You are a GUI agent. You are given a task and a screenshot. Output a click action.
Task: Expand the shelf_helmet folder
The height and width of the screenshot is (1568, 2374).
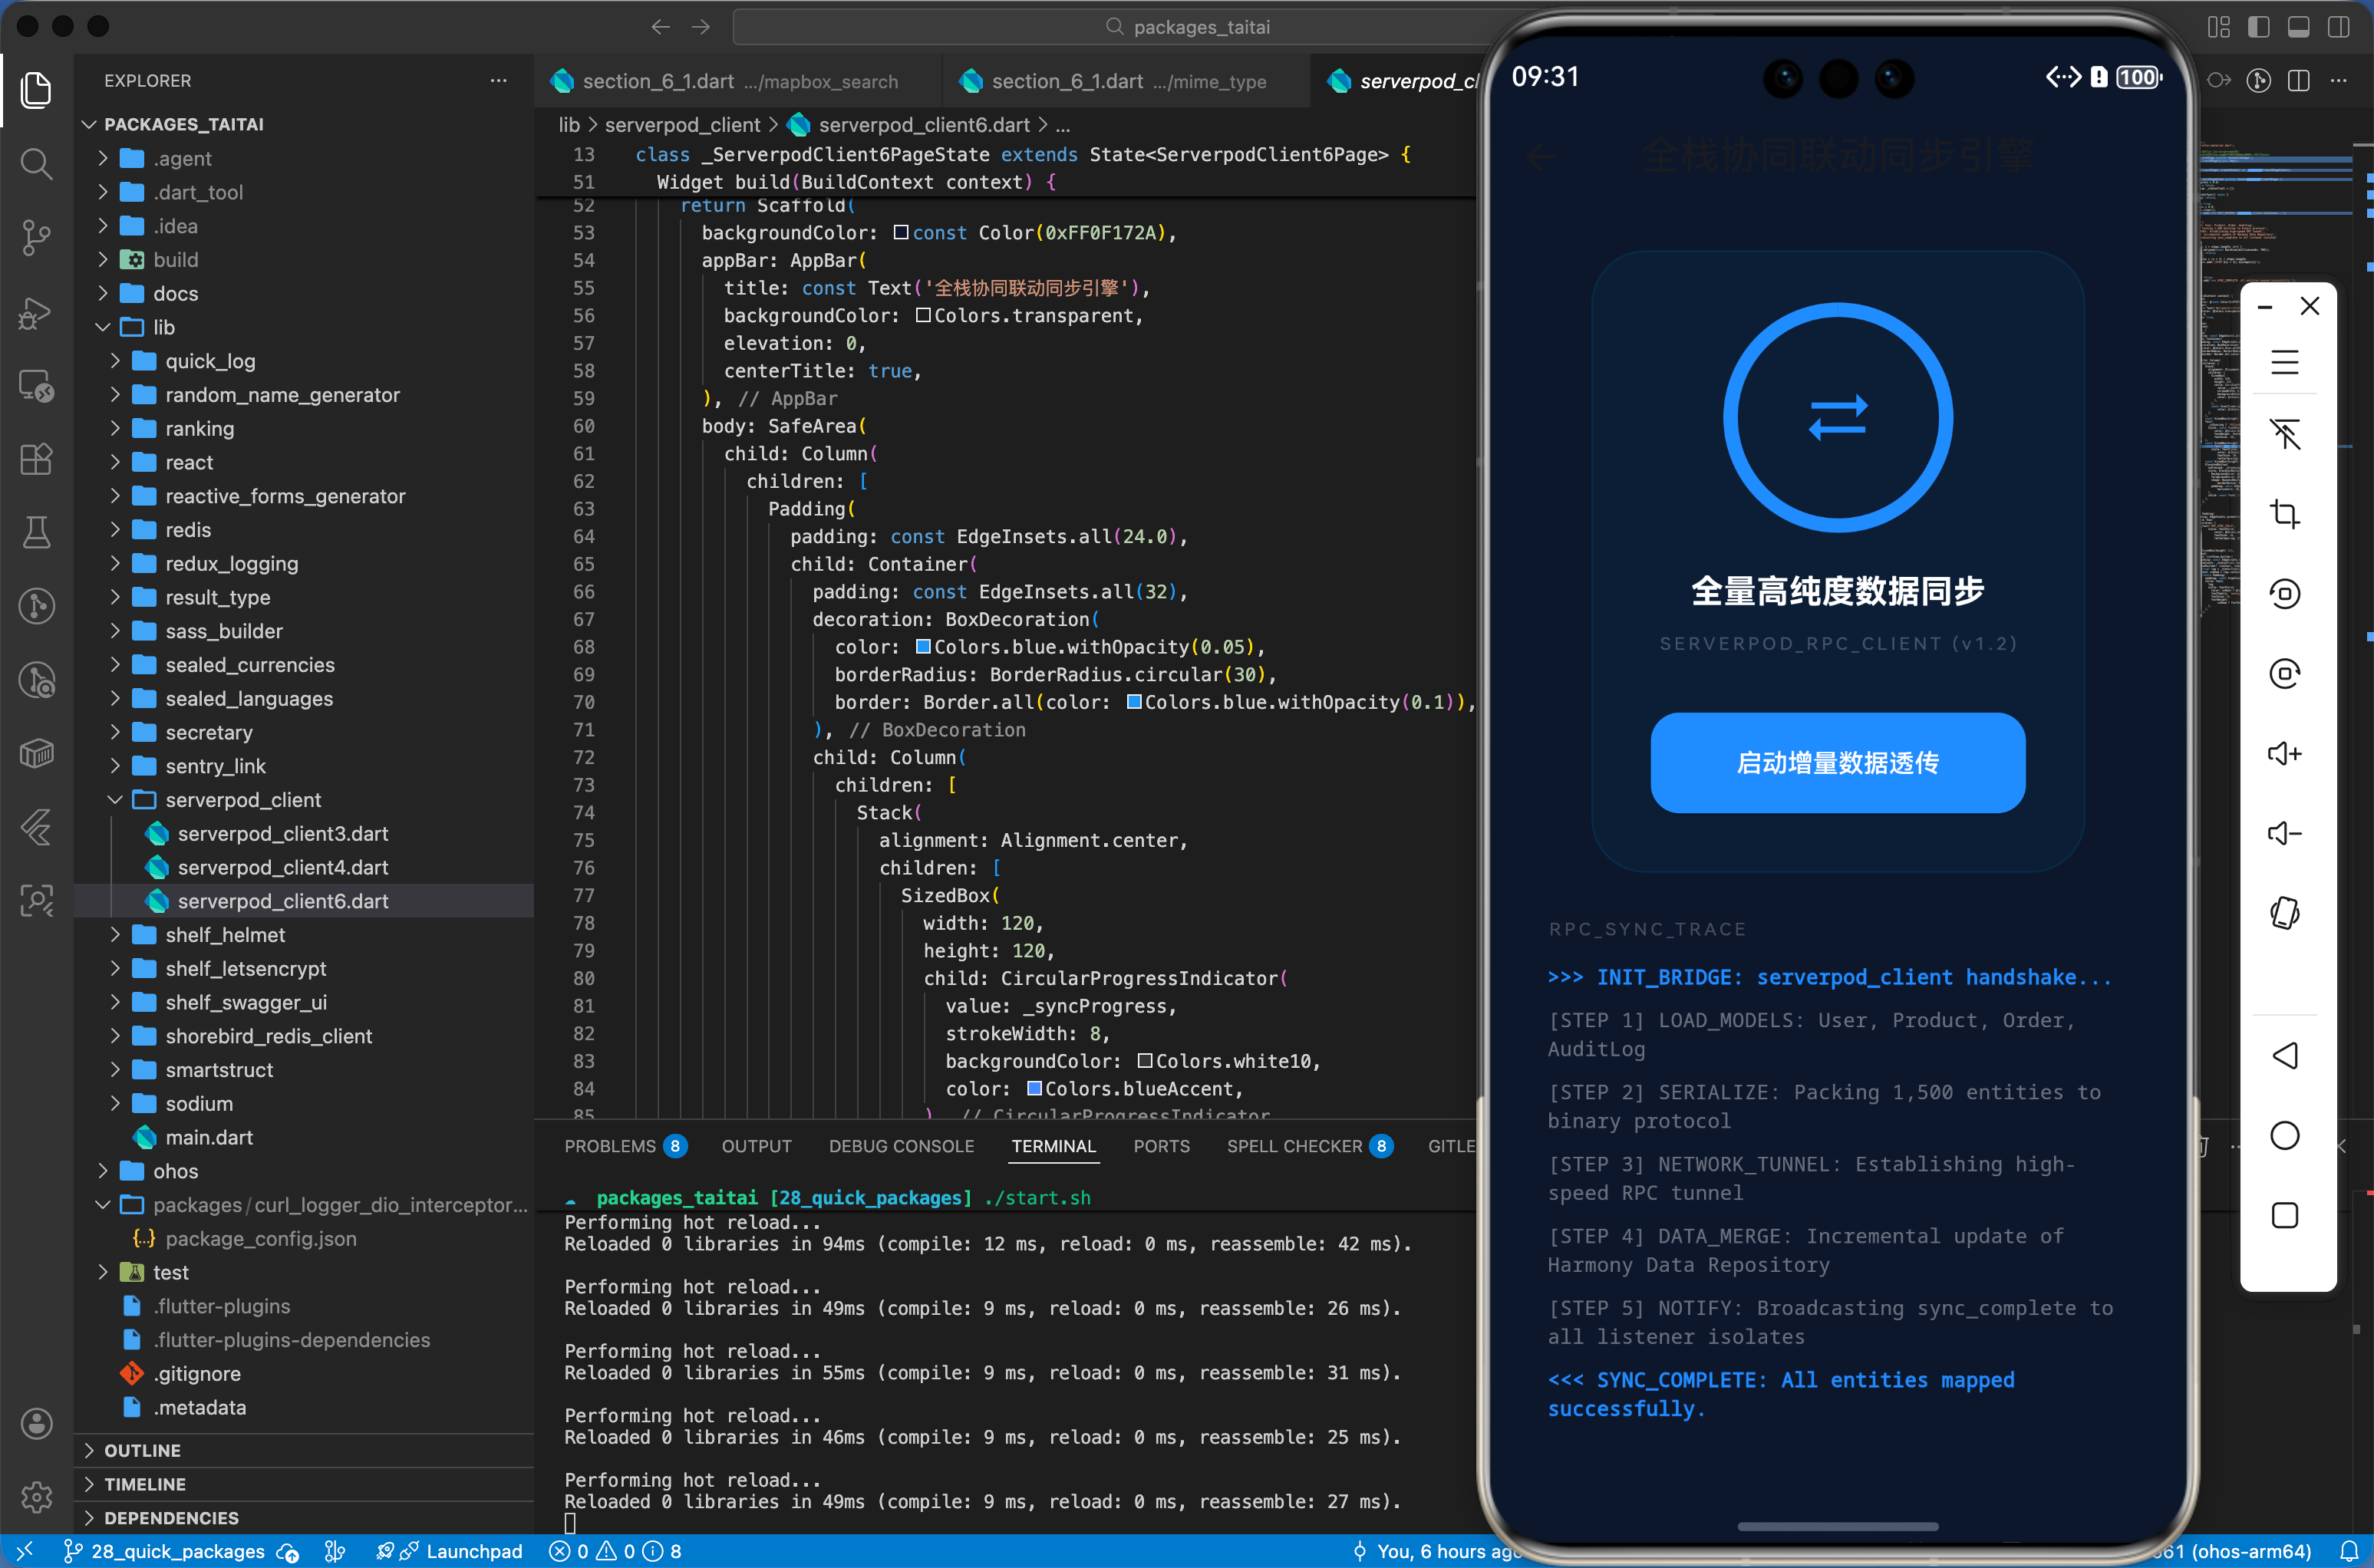(x=225, y=934)
